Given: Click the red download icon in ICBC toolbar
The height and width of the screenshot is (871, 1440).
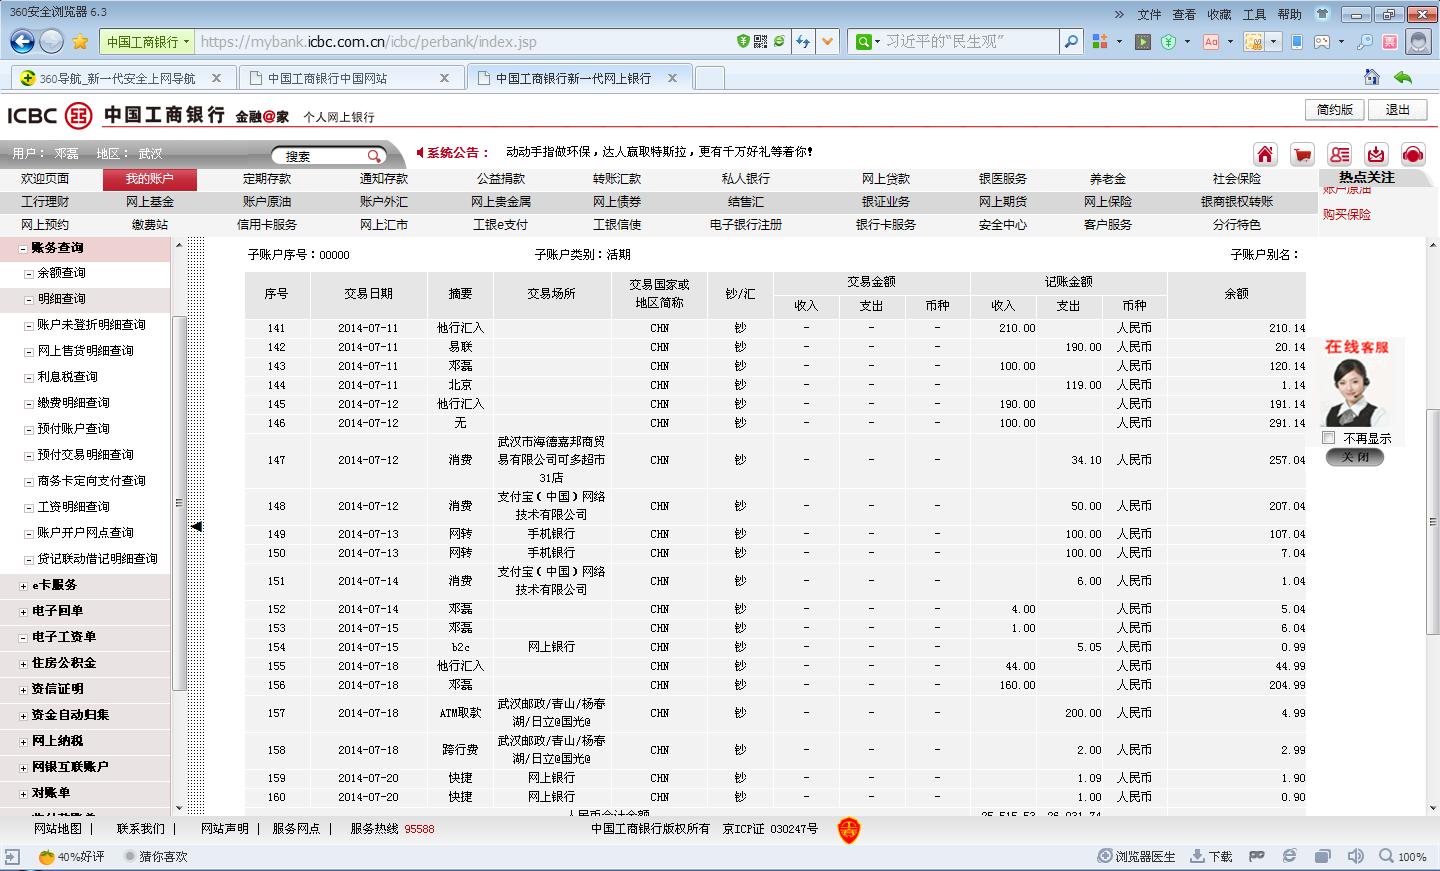Looking at the screenshot, I should tap(1376, 154).
